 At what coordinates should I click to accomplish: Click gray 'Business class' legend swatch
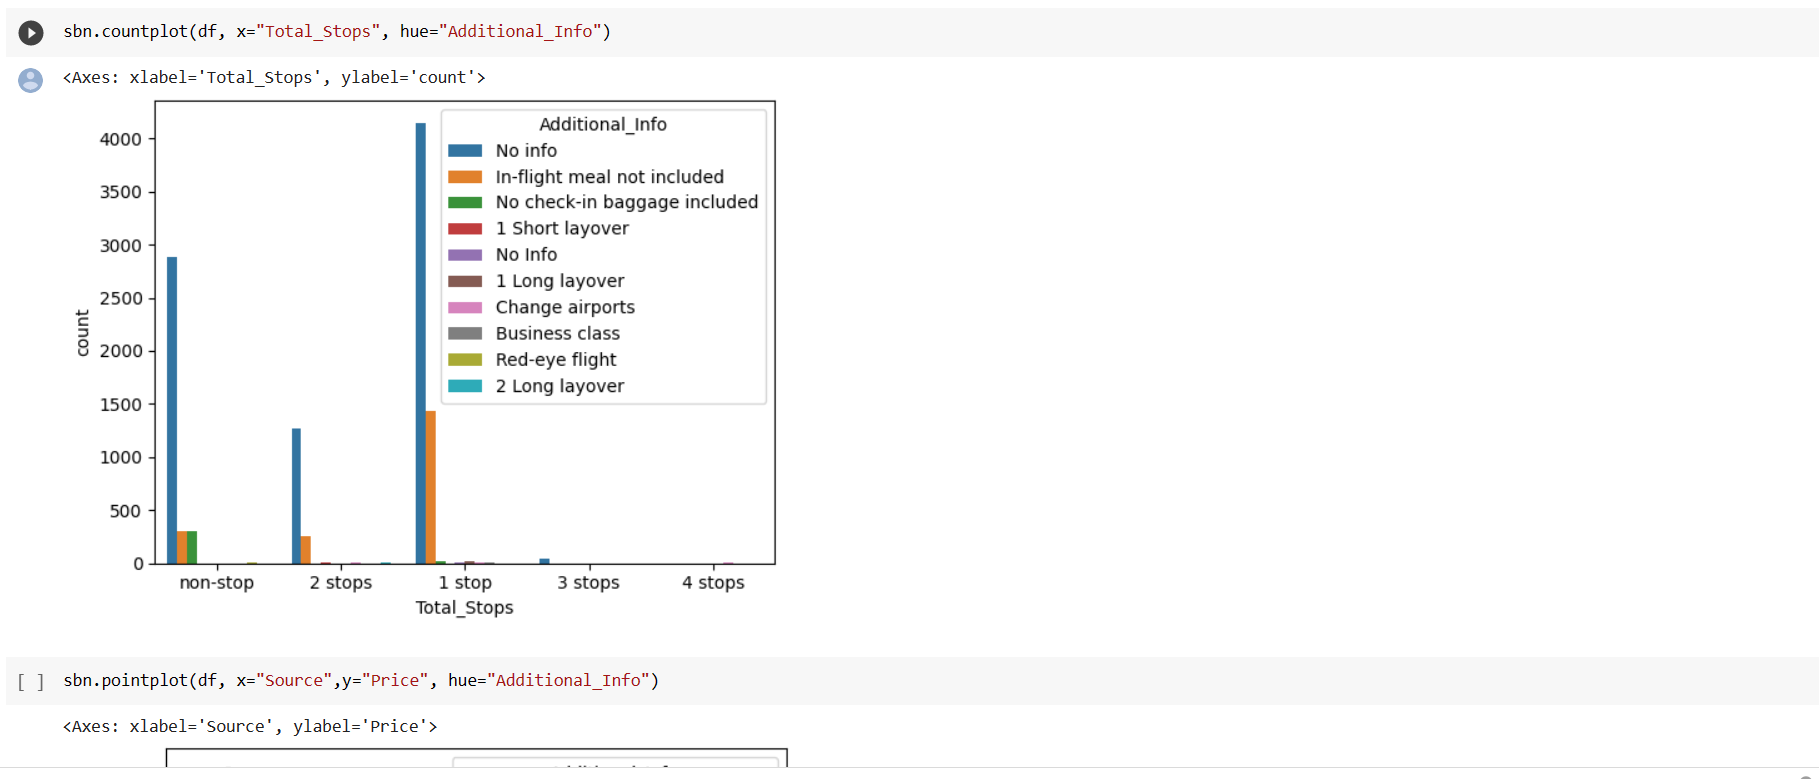[x=465, y=334]
